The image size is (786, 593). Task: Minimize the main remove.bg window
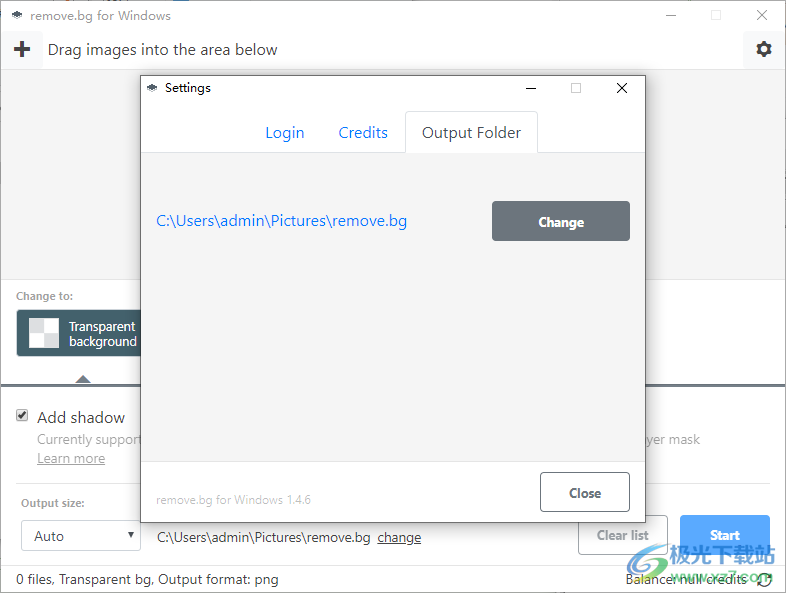click(671, 16)
